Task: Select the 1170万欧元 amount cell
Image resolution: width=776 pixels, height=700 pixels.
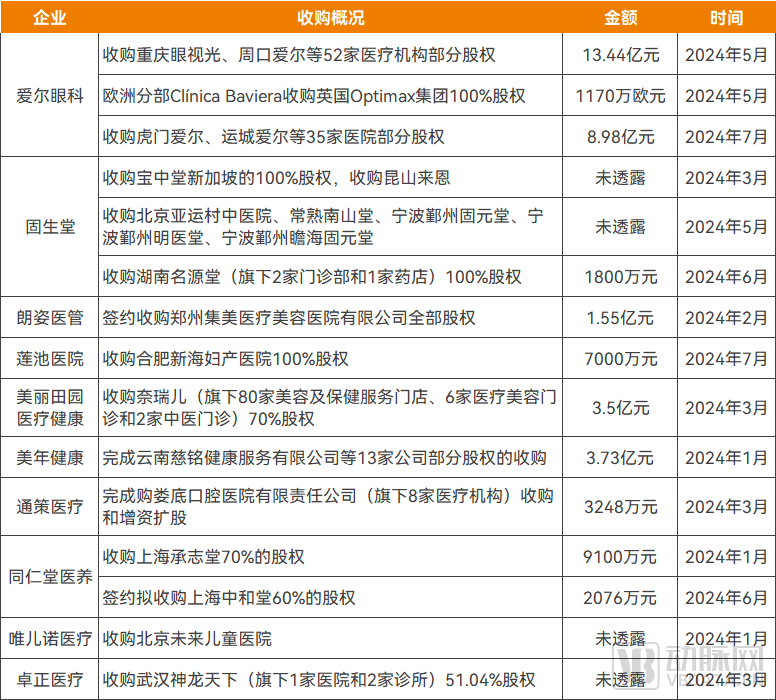Action: click(x=620, y=96)
